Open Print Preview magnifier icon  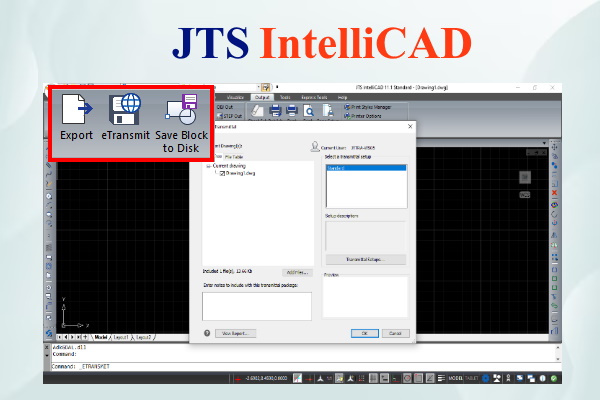[308, 111]
